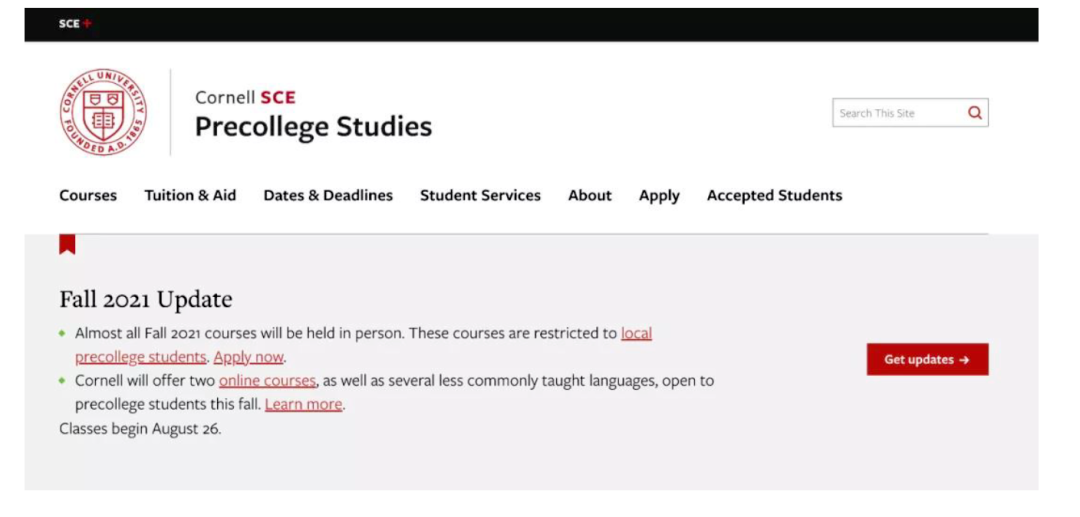1080x517 pixels.
Task: Click the red plus beside SCE
Action: 87,24
